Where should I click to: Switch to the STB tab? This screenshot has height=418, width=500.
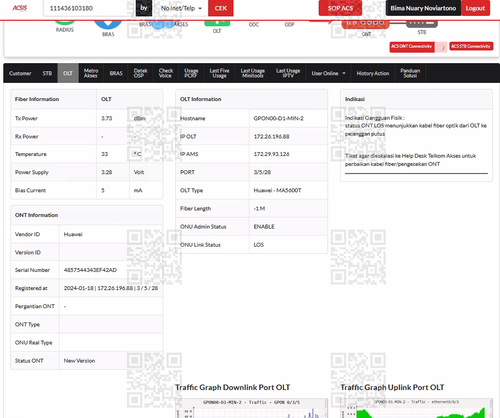(x=47, y=73)
